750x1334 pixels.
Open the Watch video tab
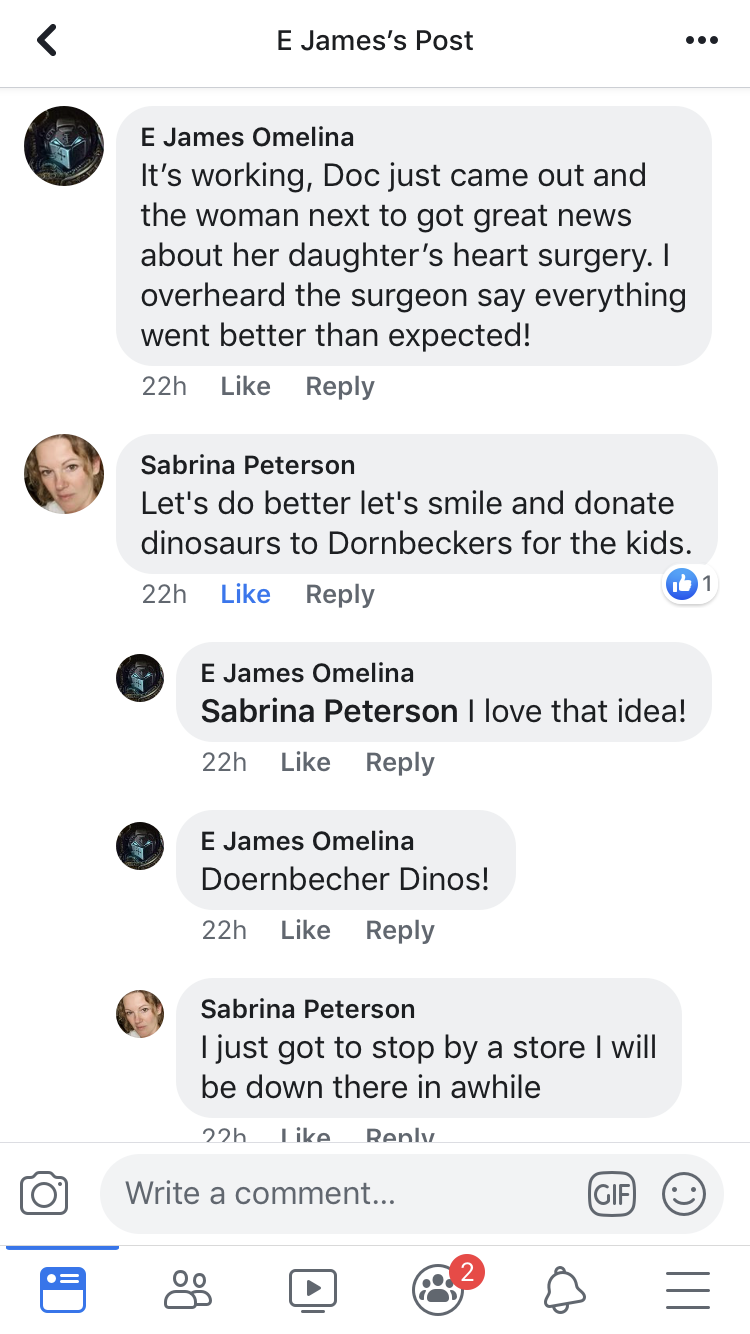(x=312, y=1289)
